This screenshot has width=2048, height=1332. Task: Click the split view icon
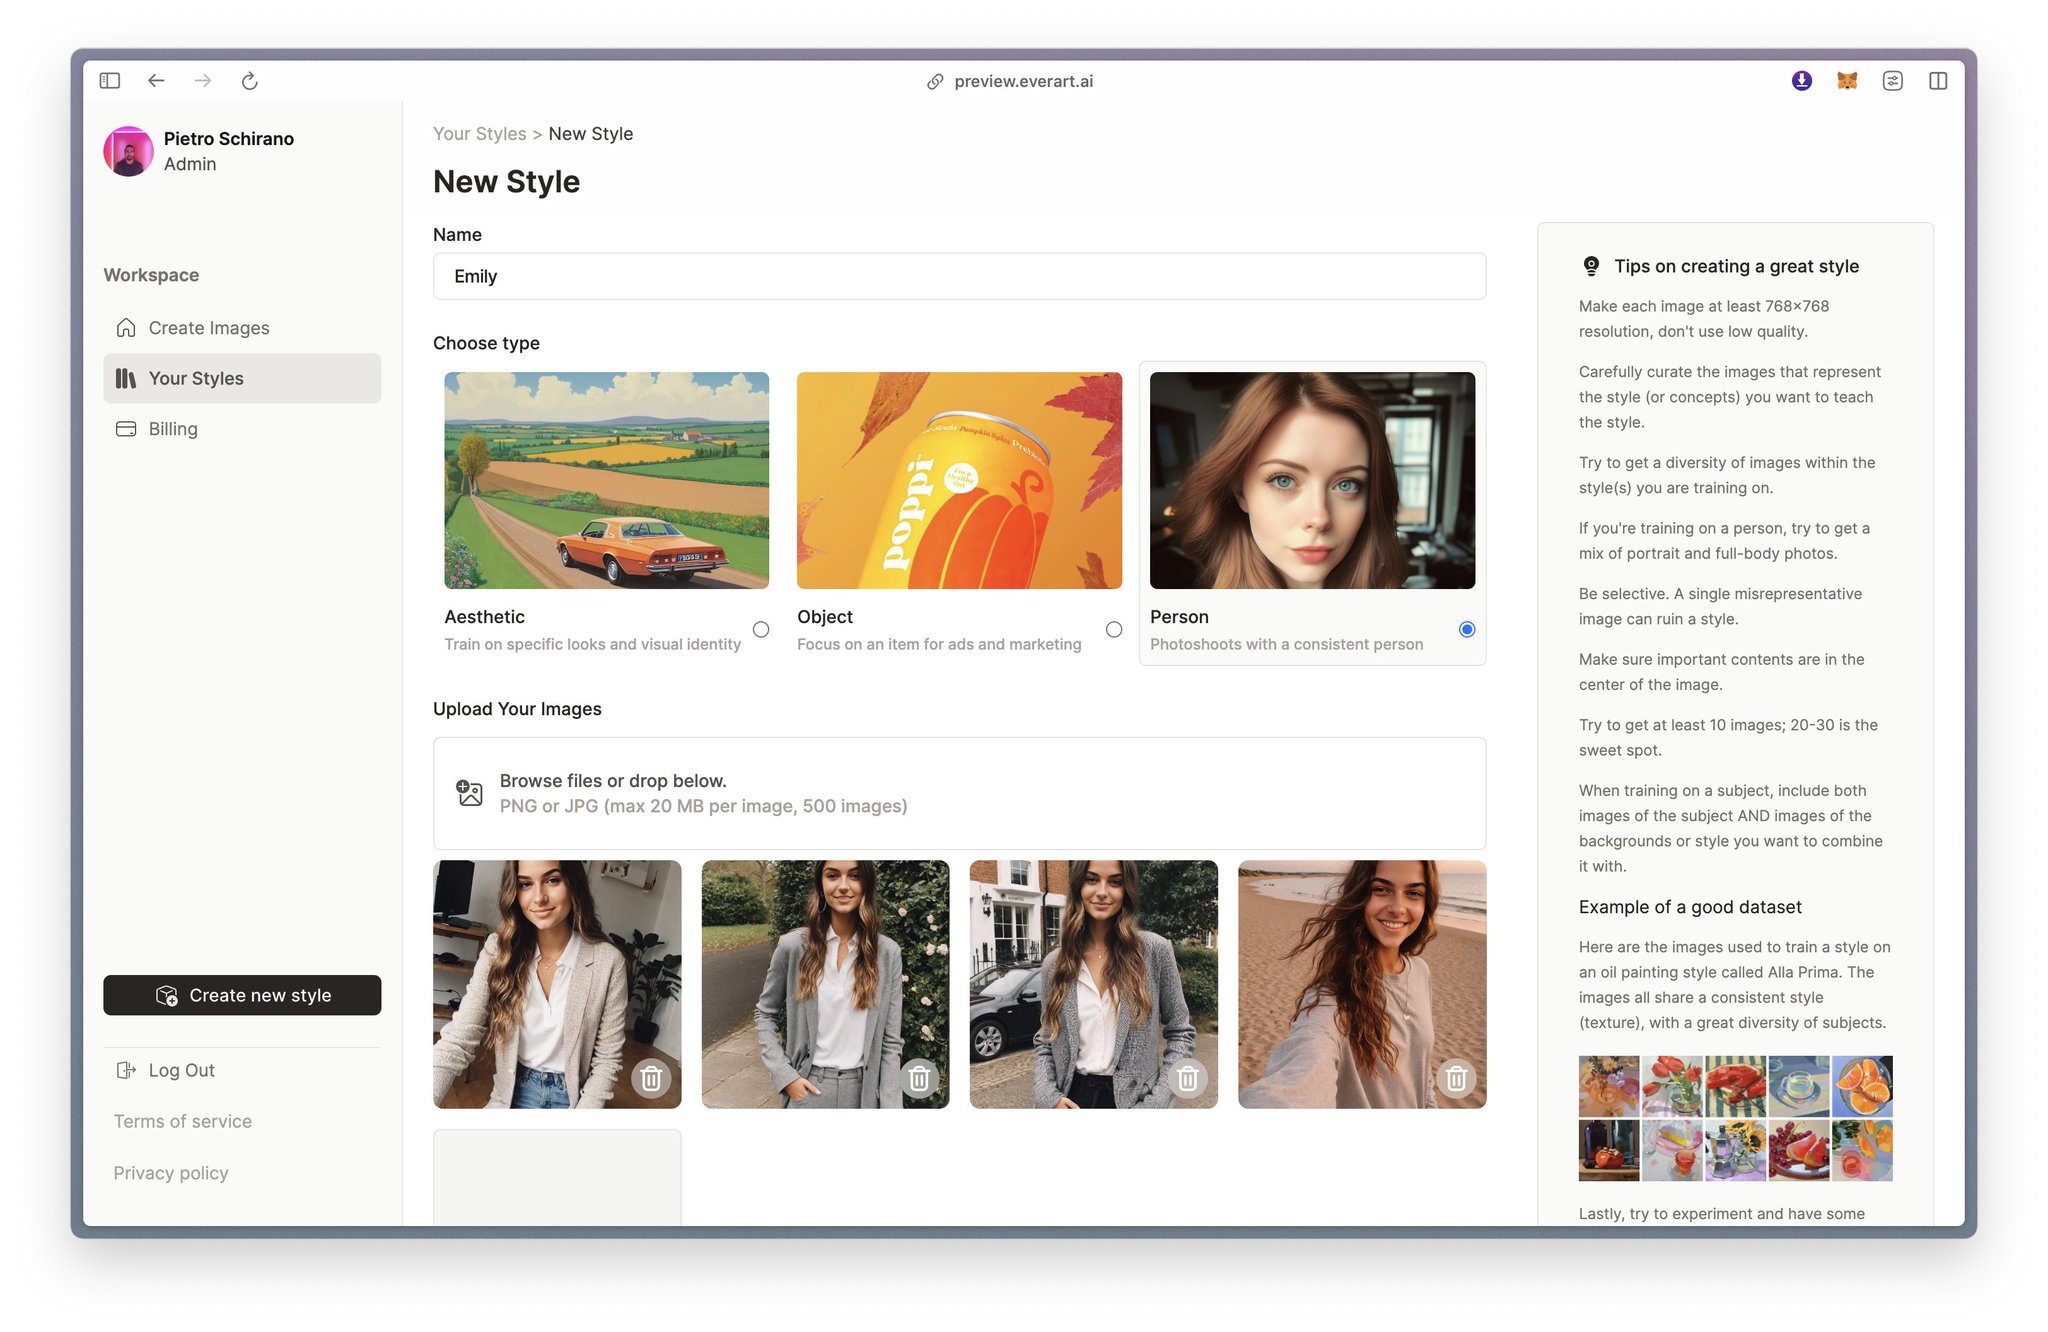pos(1938,81)
